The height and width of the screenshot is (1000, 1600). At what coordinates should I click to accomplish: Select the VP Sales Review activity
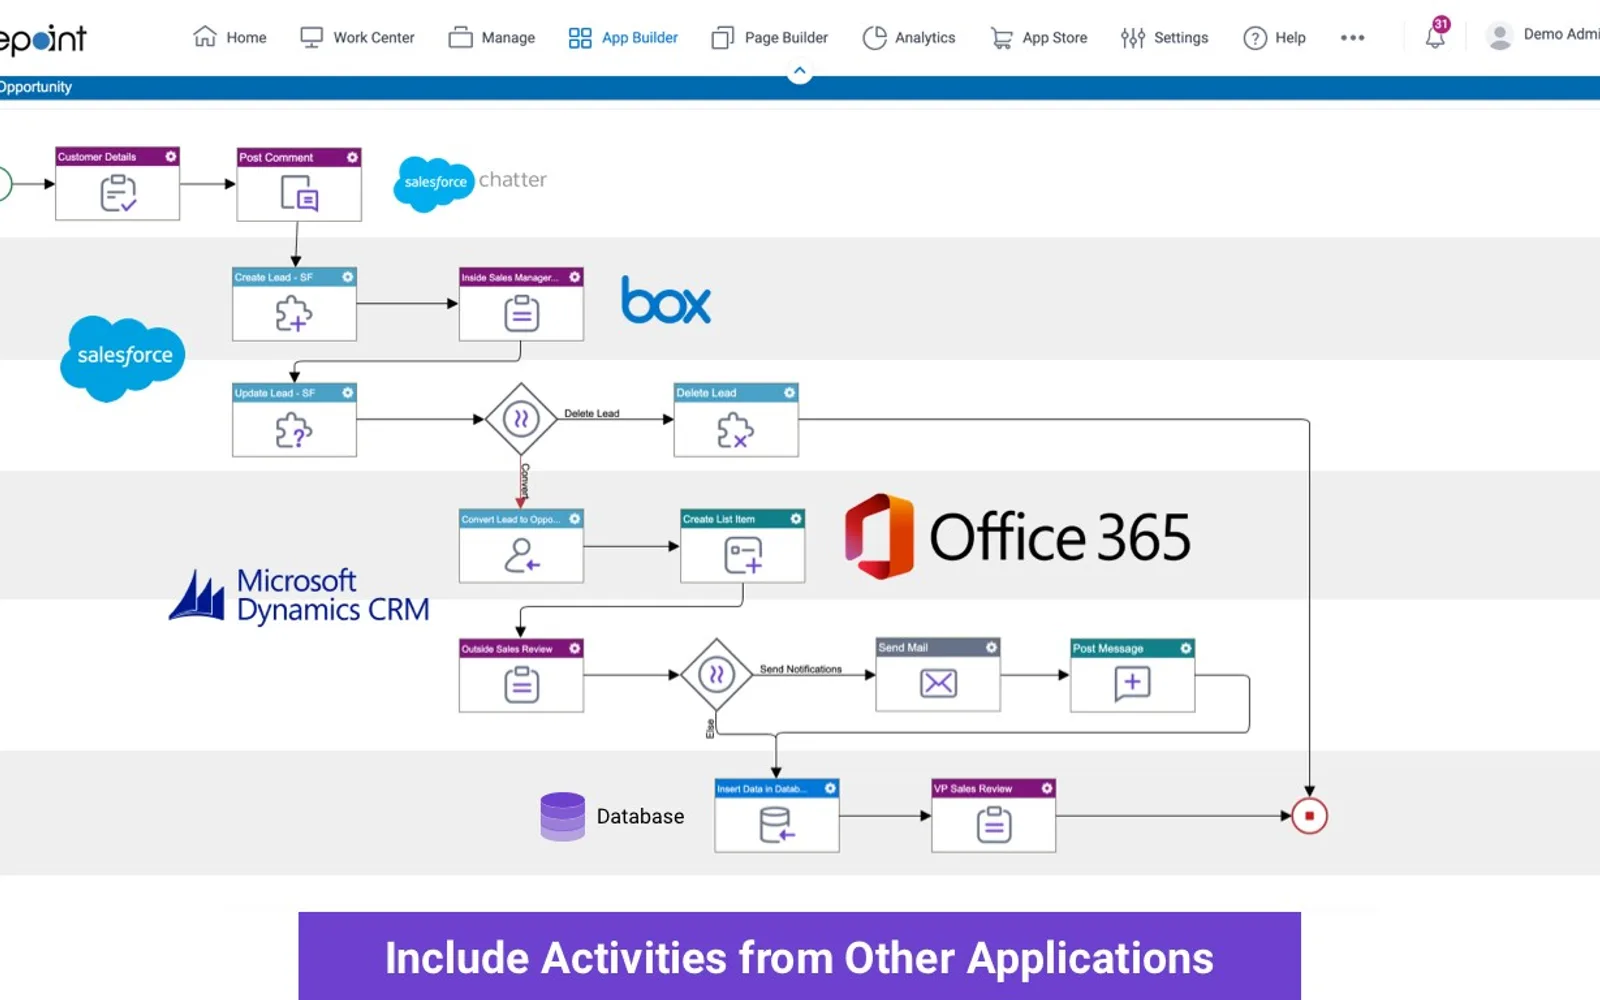(993, 816)
